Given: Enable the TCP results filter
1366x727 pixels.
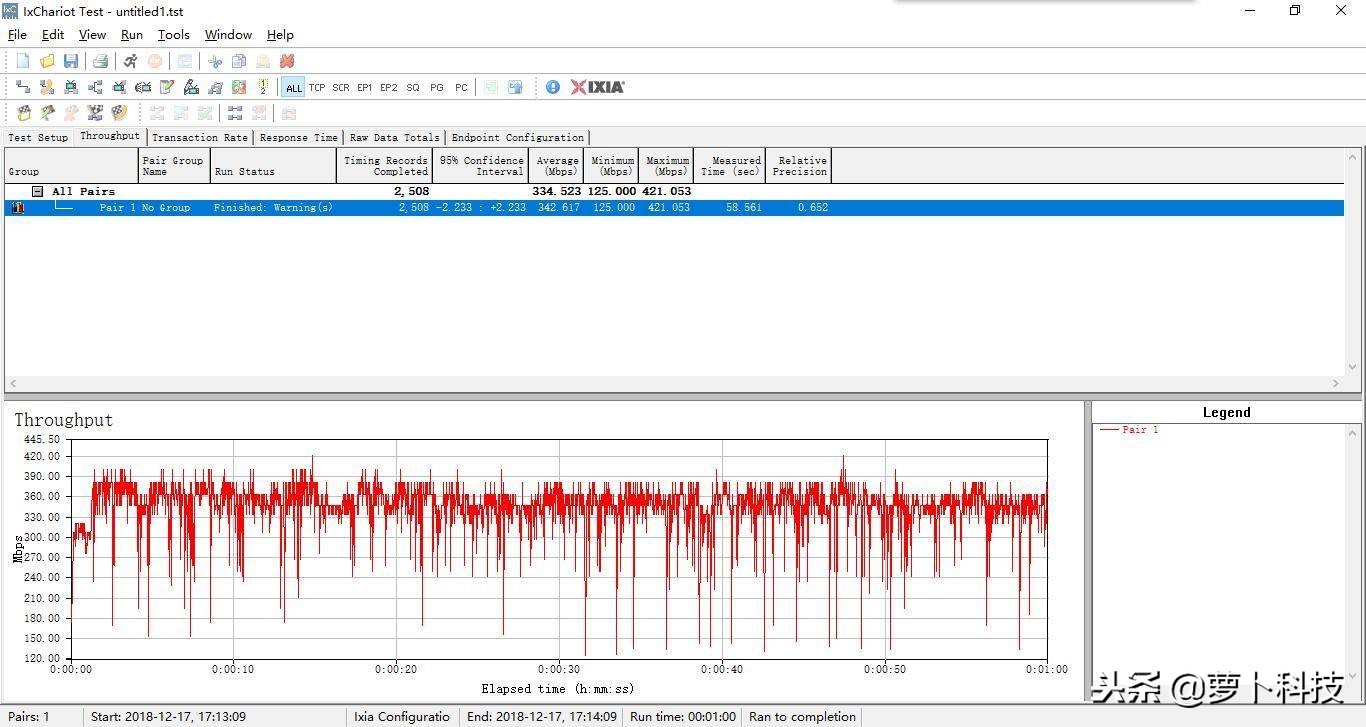Looking at the screenshot, I should pyautogui.click(x=317, y=87).
